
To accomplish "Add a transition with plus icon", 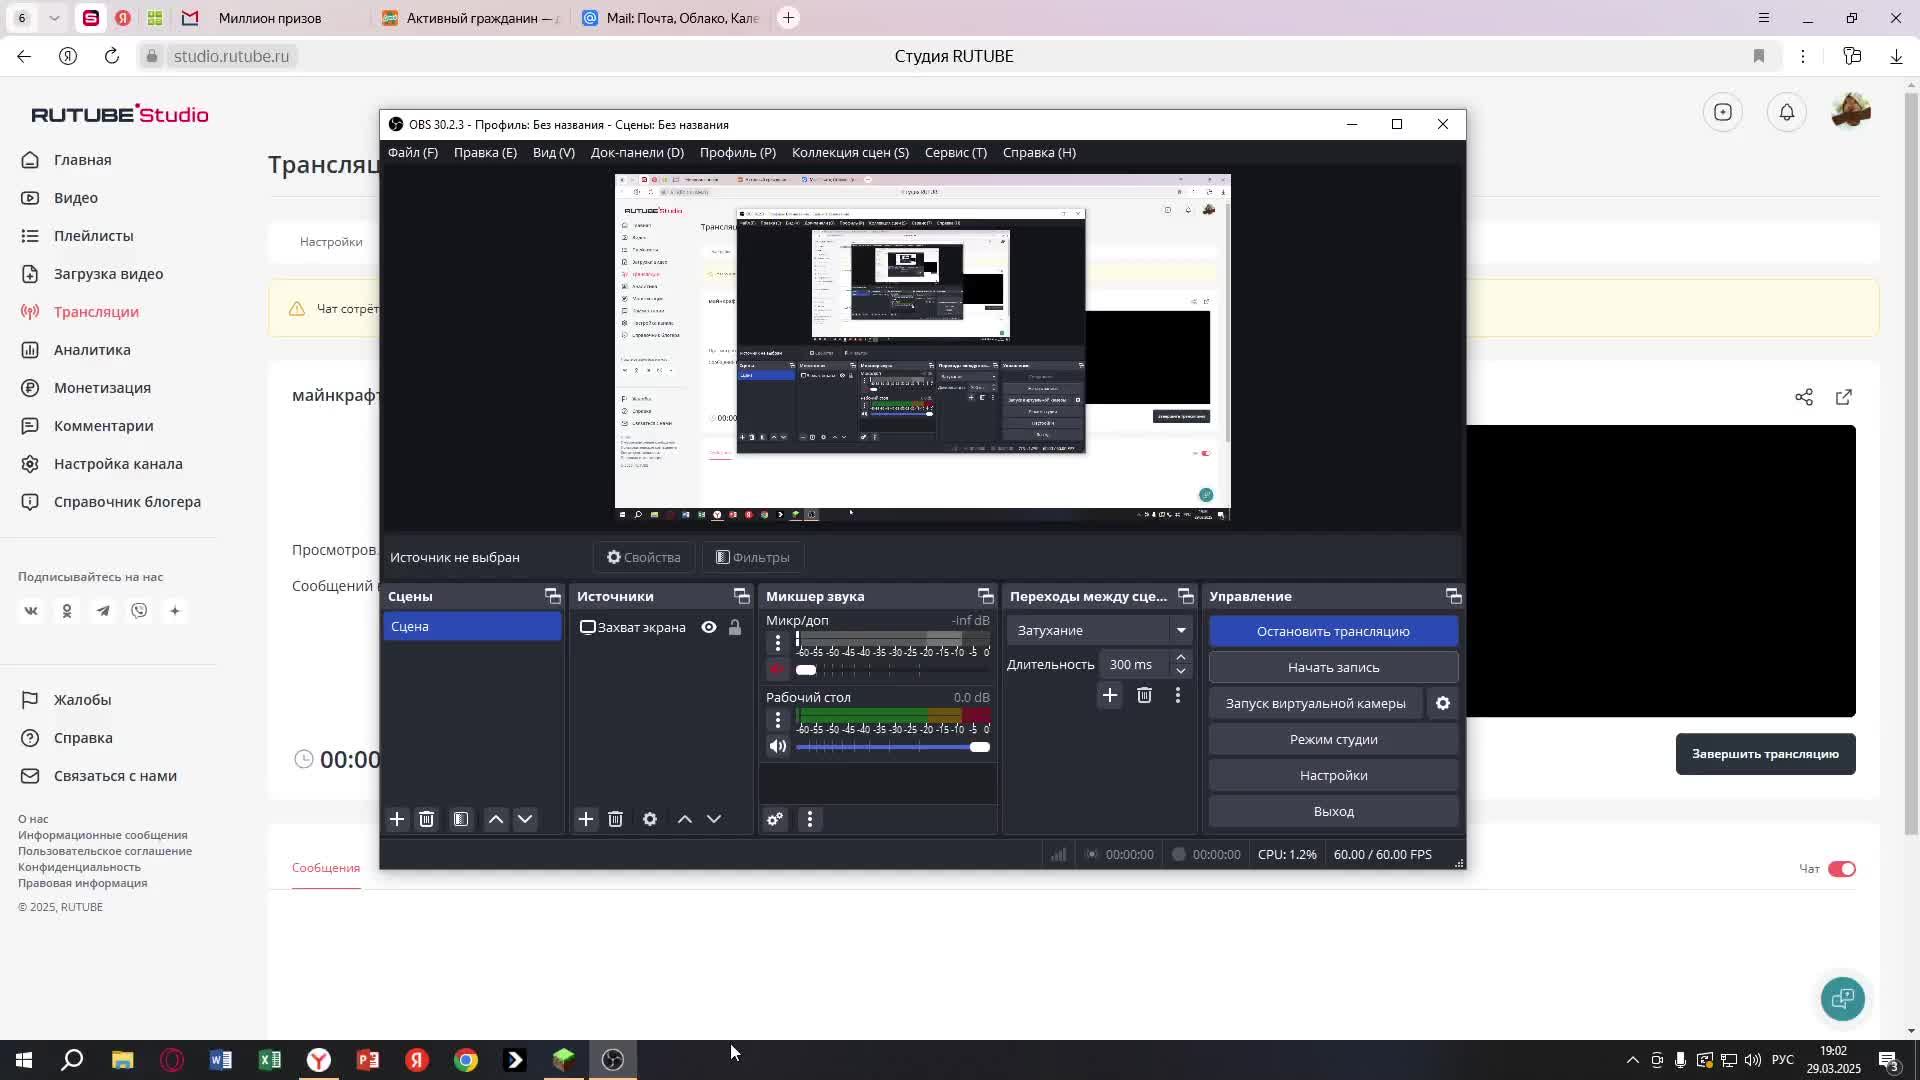I will [x=1110, y=696].
